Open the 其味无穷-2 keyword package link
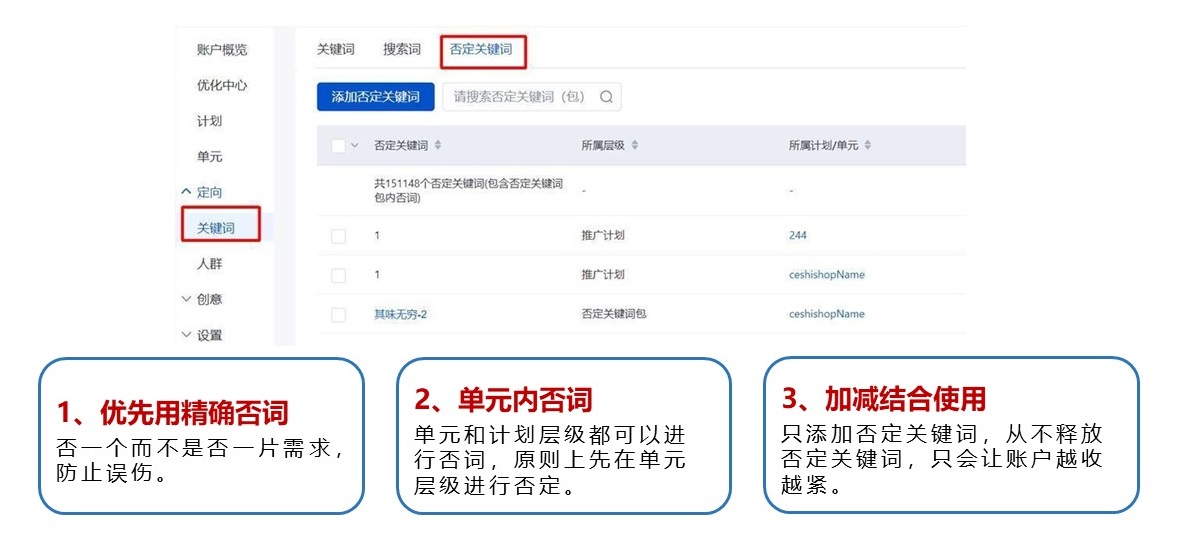The image size is (1185, 551). tap(400, 315)
